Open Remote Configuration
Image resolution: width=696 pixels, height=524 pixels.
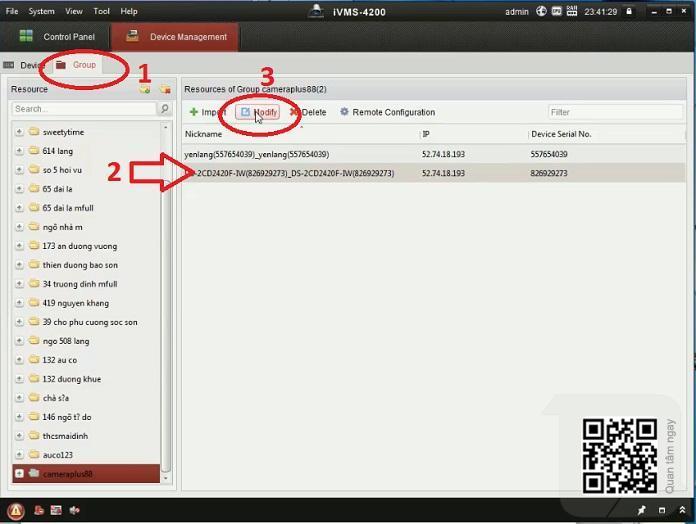coord(387,112)
